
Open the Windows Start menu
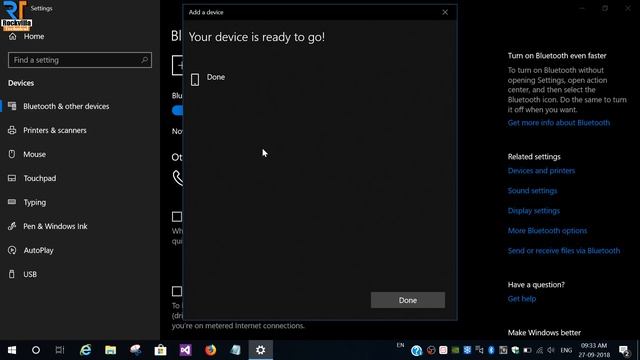click(12, 350)
